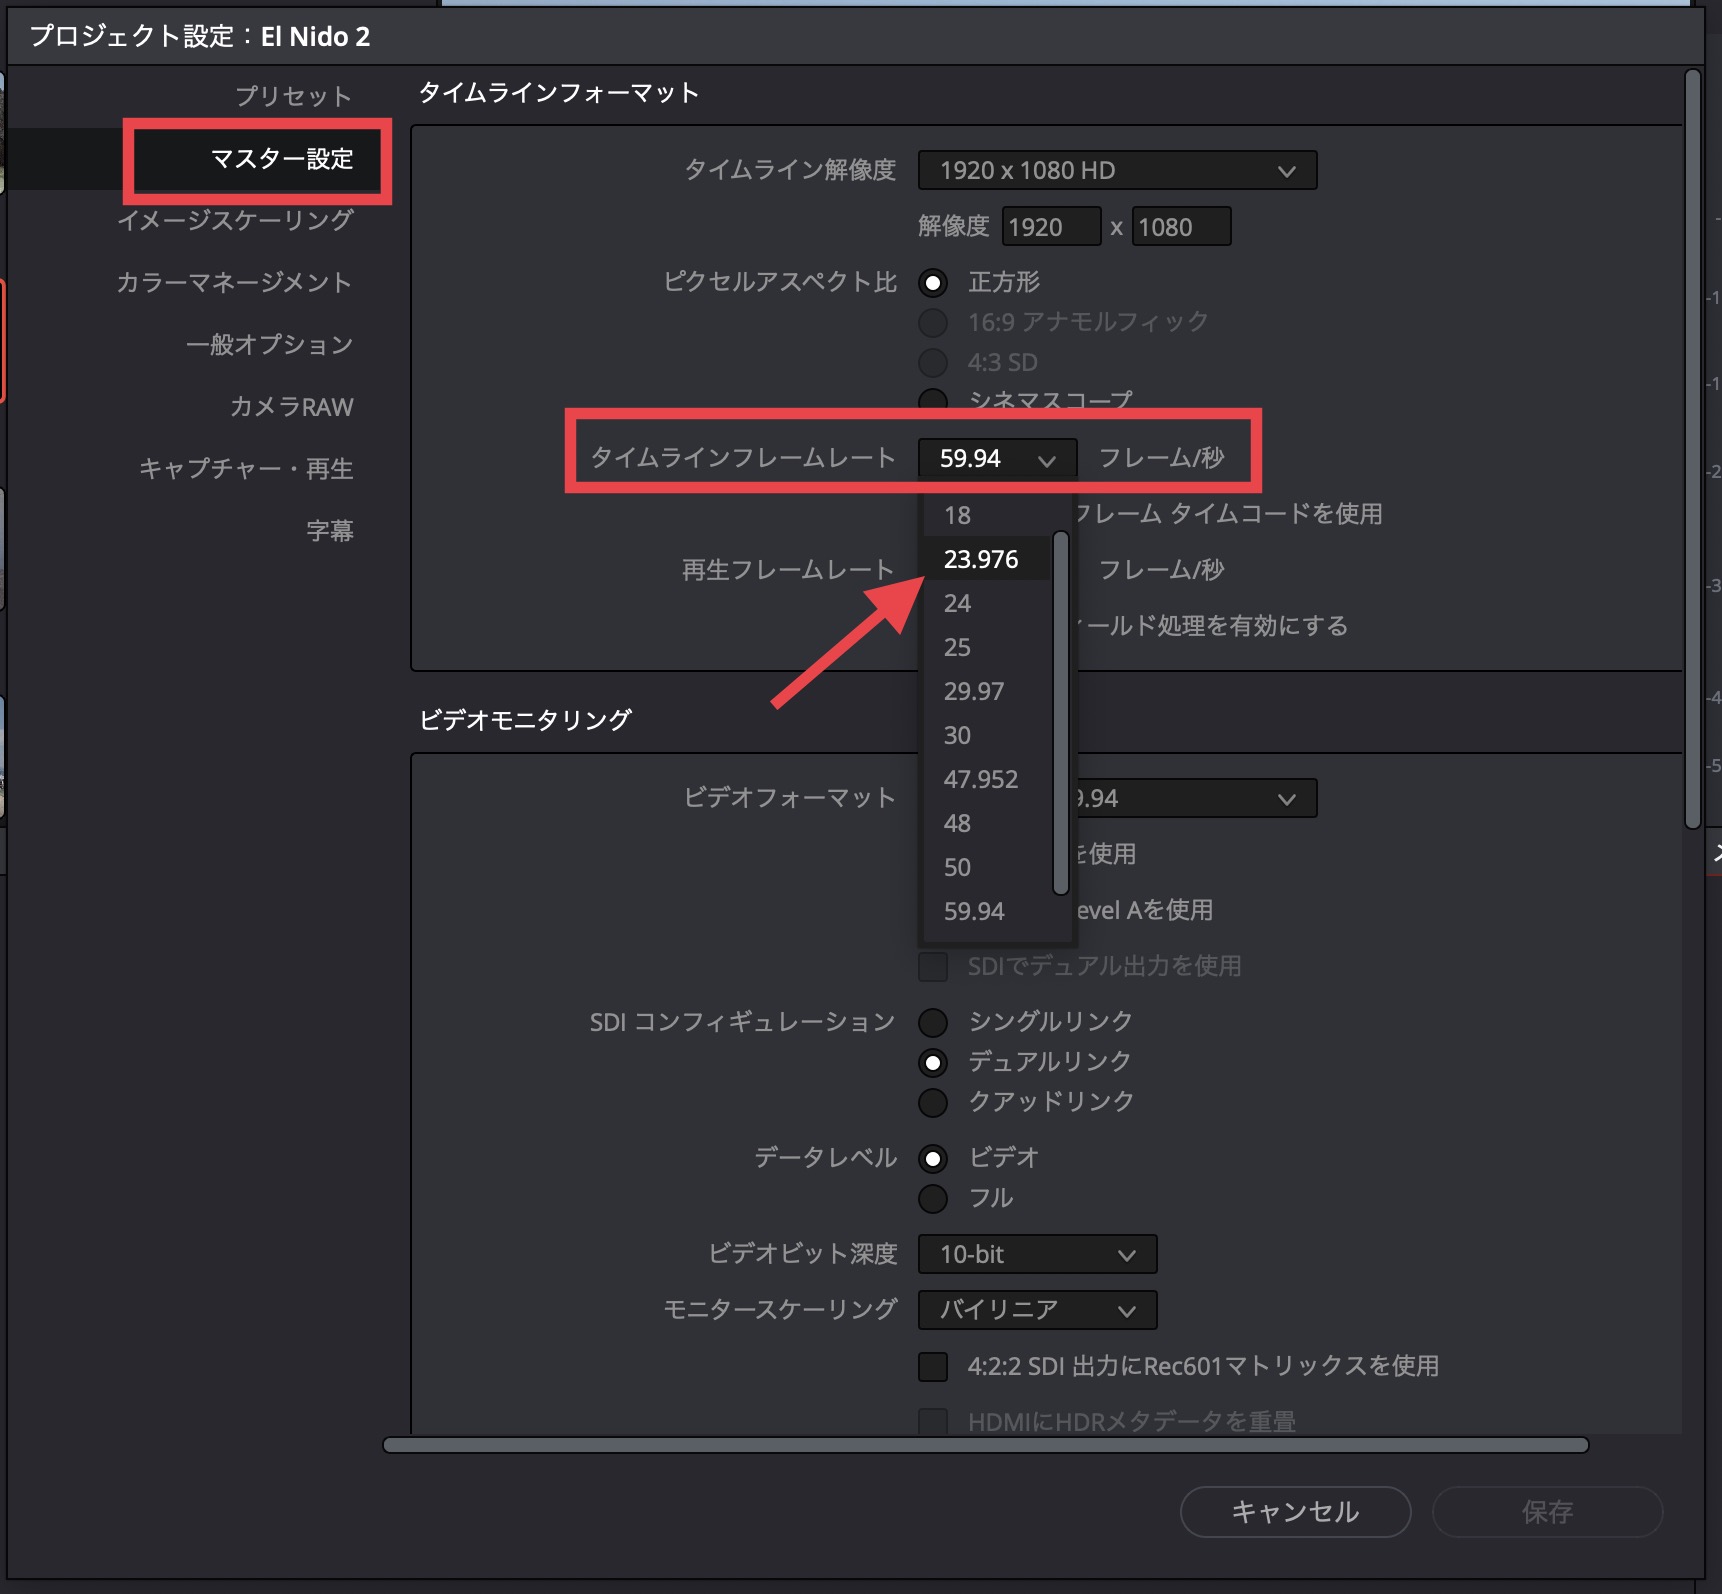Select マスター設定 in the sidebar
This screenshot has height=1594, width=1722.
pos(282,159)
